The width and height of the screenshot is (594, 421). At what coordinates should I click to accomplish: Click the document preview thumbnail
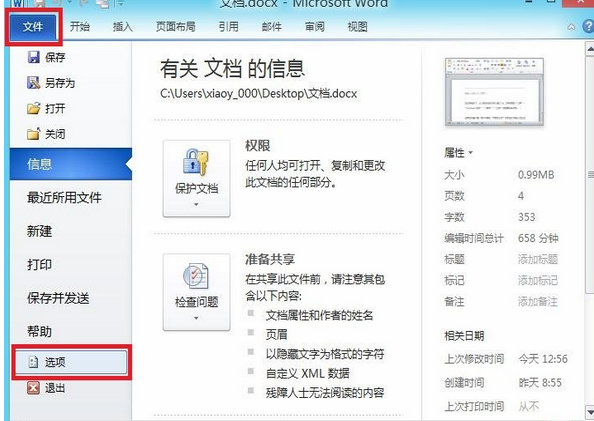tap(494, 91)
